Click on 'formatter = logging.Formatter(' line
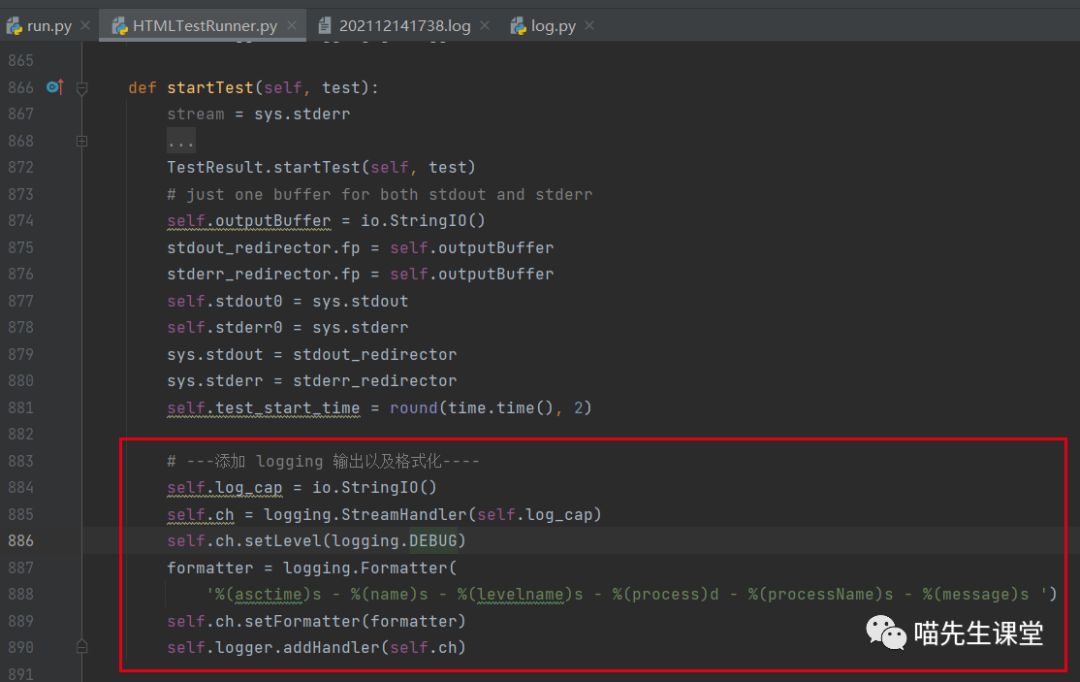The image size is (1080, 682). pyautogui.click(x=311, y=568)
